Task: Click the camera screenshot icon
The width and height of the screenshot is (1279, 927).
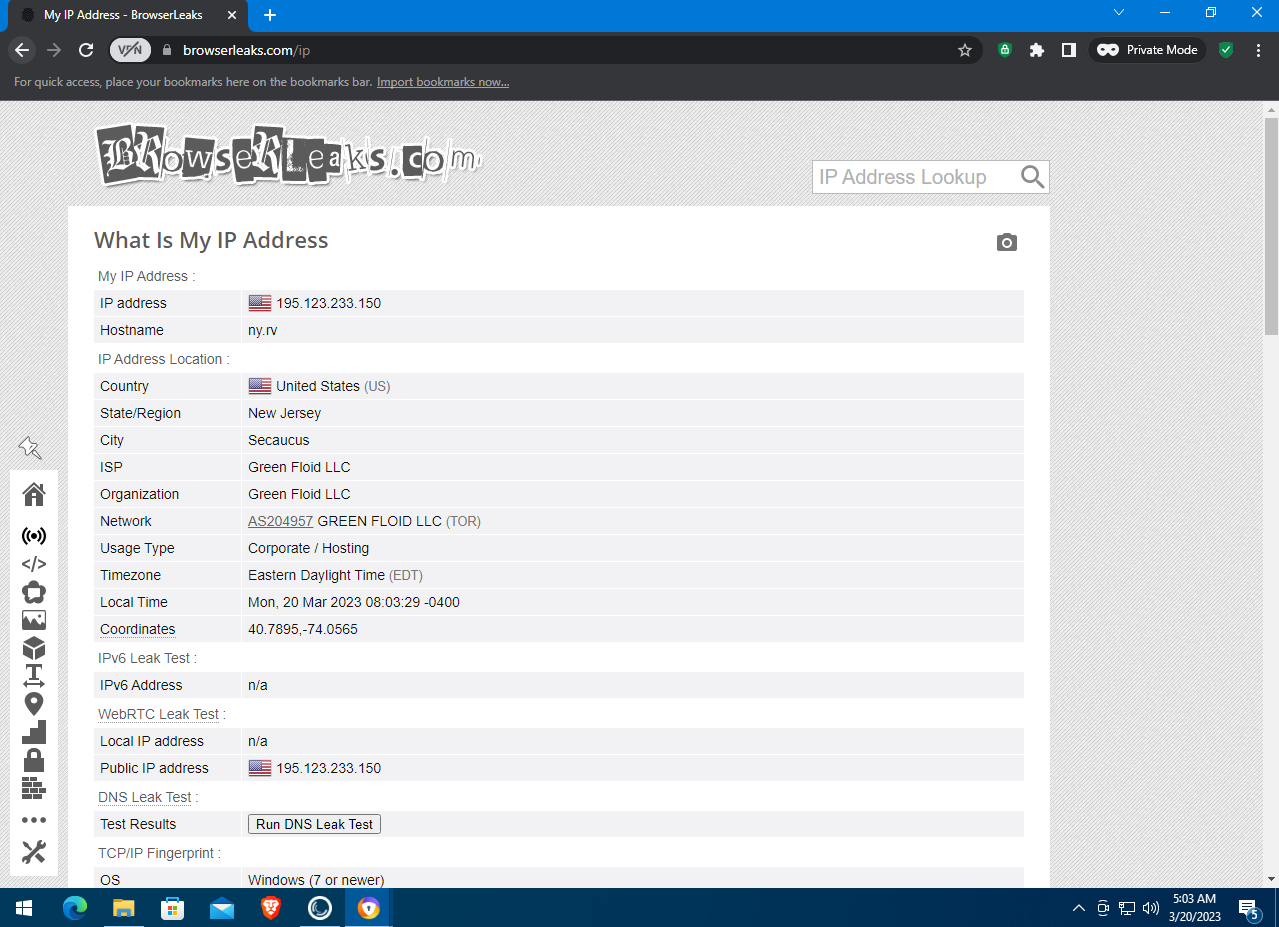Action: pyautogui.click(x=1007, y=243)
